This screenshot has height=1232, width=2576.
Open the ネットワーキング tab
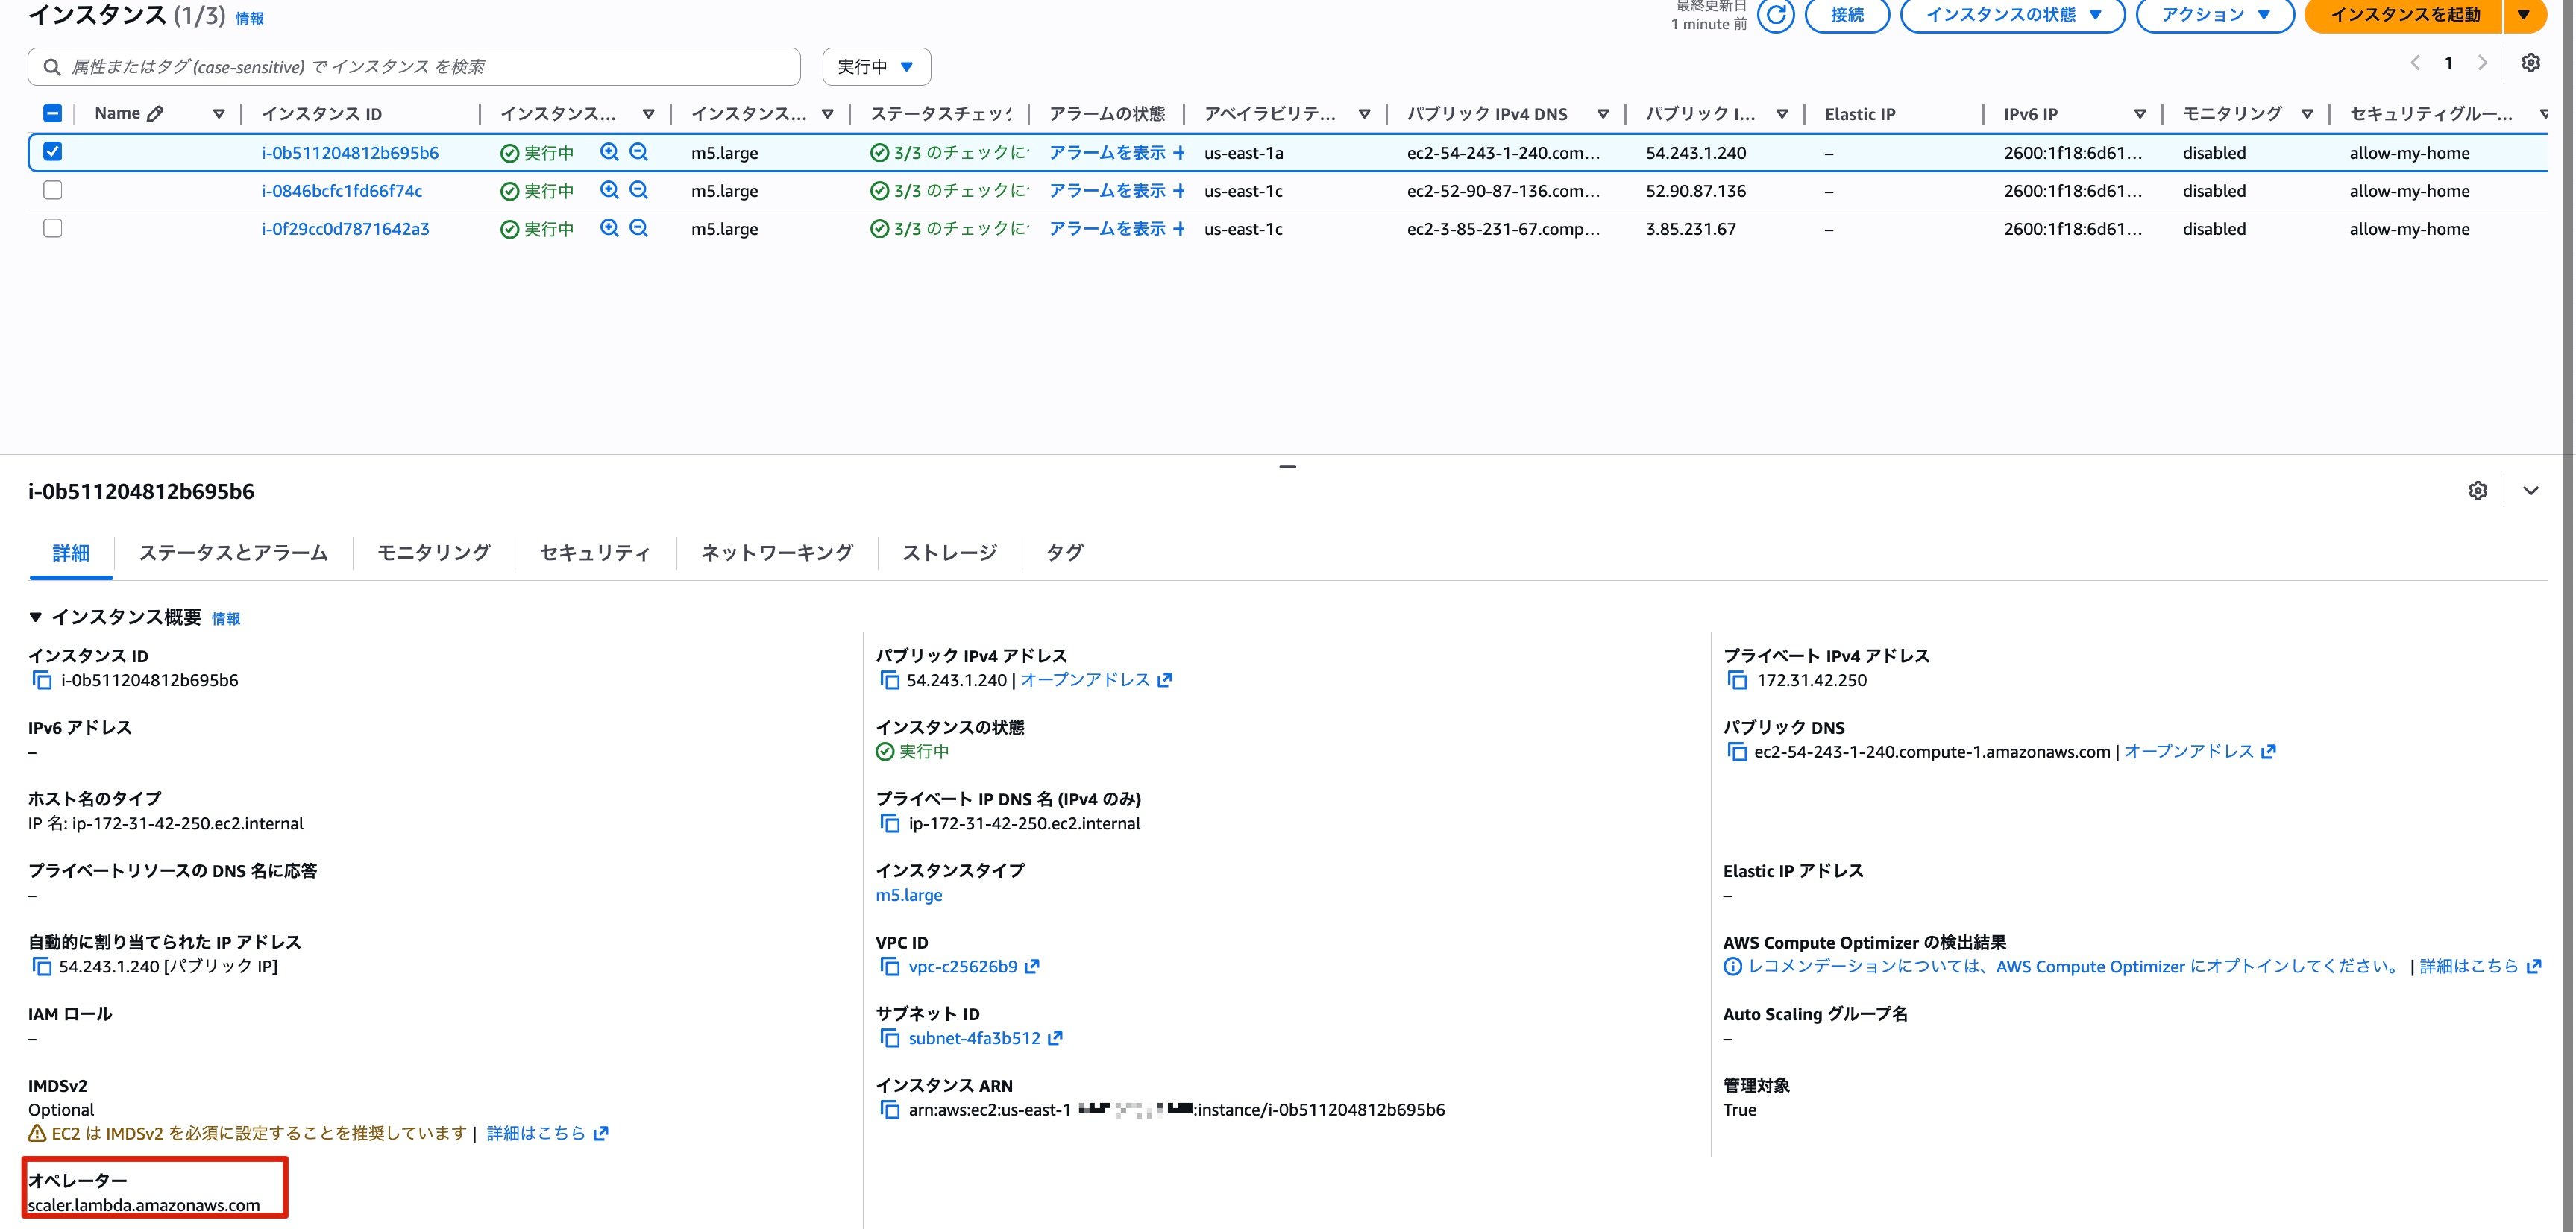[x=776, y=553]
